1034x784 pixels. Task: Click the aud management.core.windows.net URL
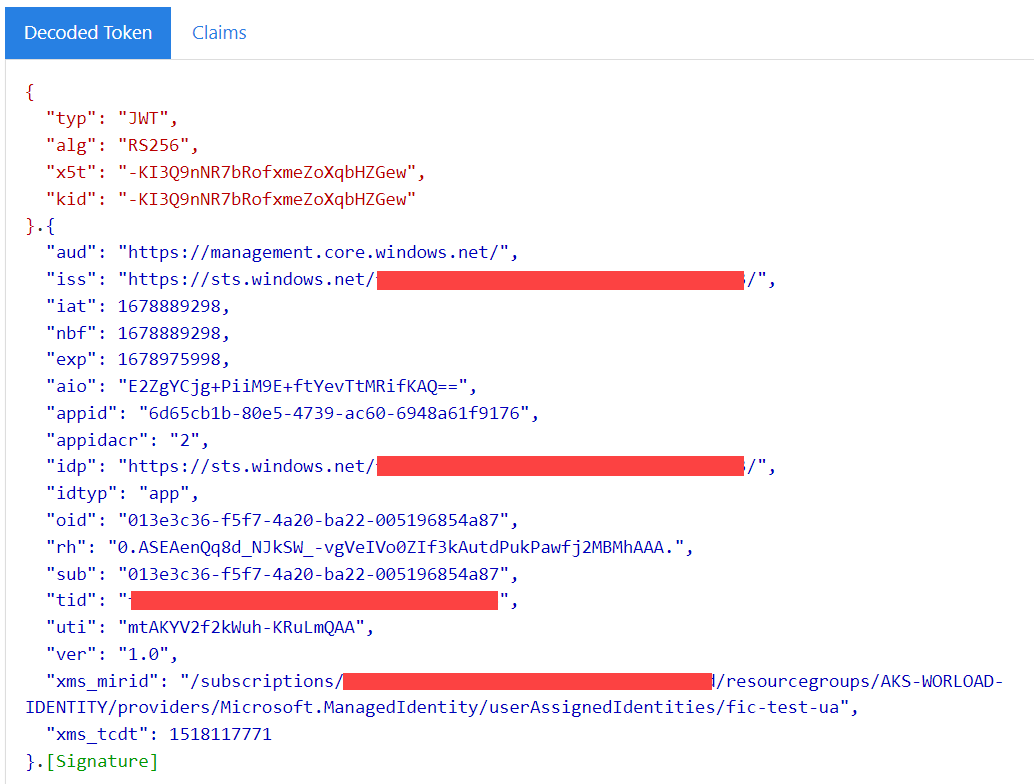click(315, 252)
